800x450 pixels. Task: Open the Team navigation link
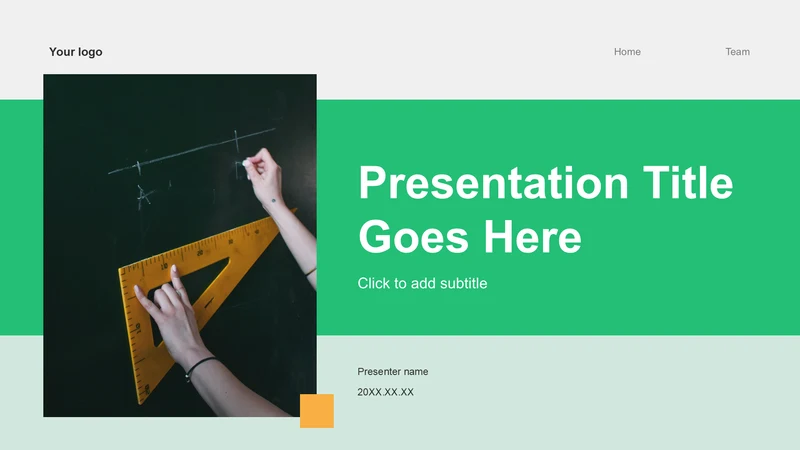(737, 52)
